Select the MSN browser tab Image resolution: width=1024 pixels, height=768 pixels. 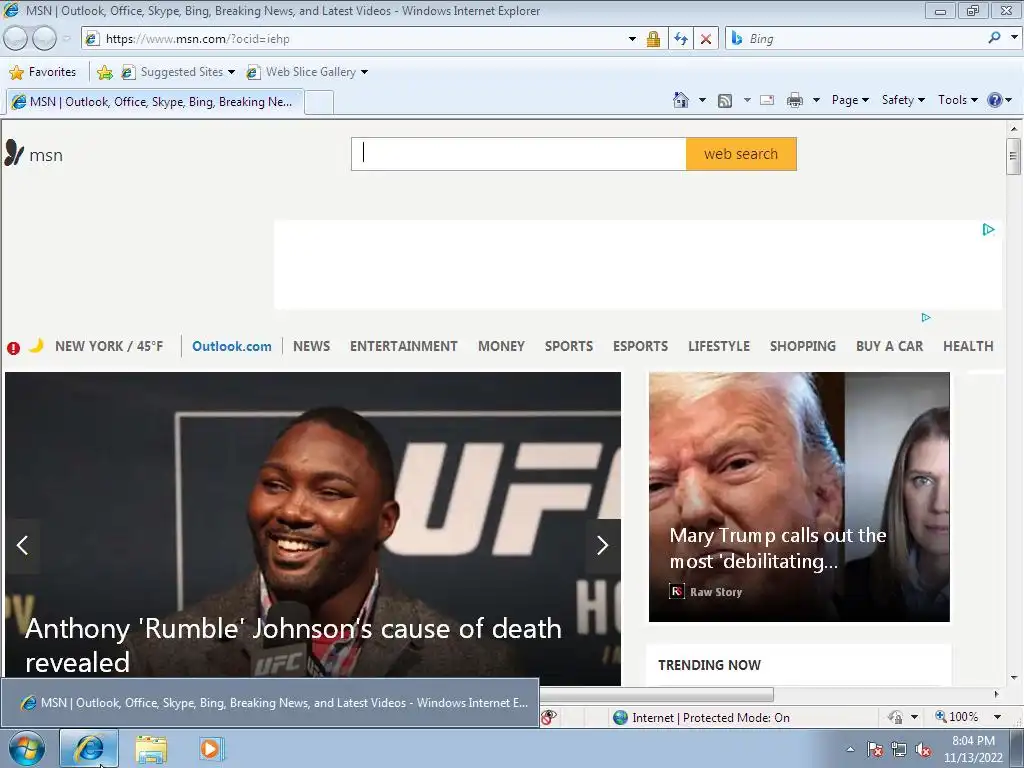click(x=155, y=102)
